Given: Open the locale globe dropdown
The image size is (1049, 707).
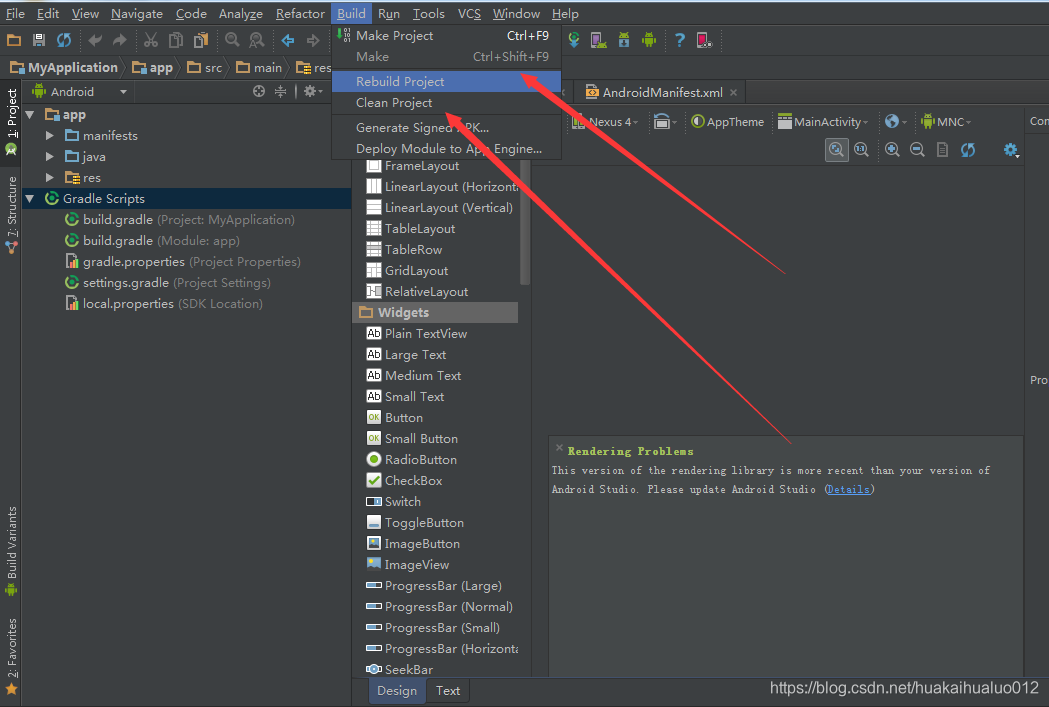Looking at the screenshot, I should tap(895, 122).
